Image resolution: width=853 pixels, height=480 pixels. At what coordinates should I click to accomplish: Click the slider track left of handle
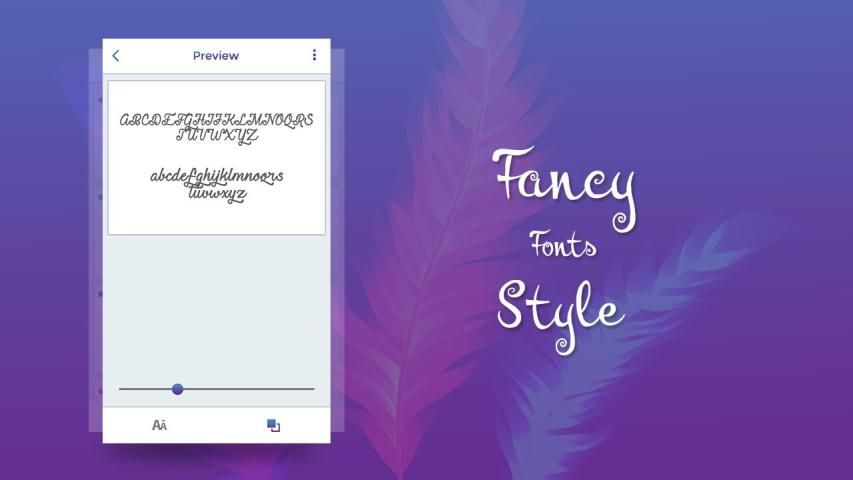coord(145,389)
